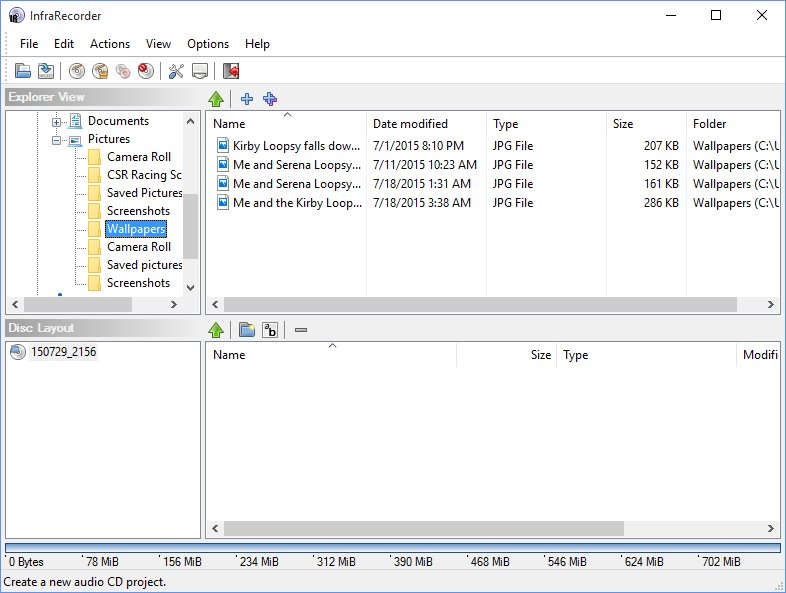
Task: Click the Documents library icon in tree
Action: 75,121
